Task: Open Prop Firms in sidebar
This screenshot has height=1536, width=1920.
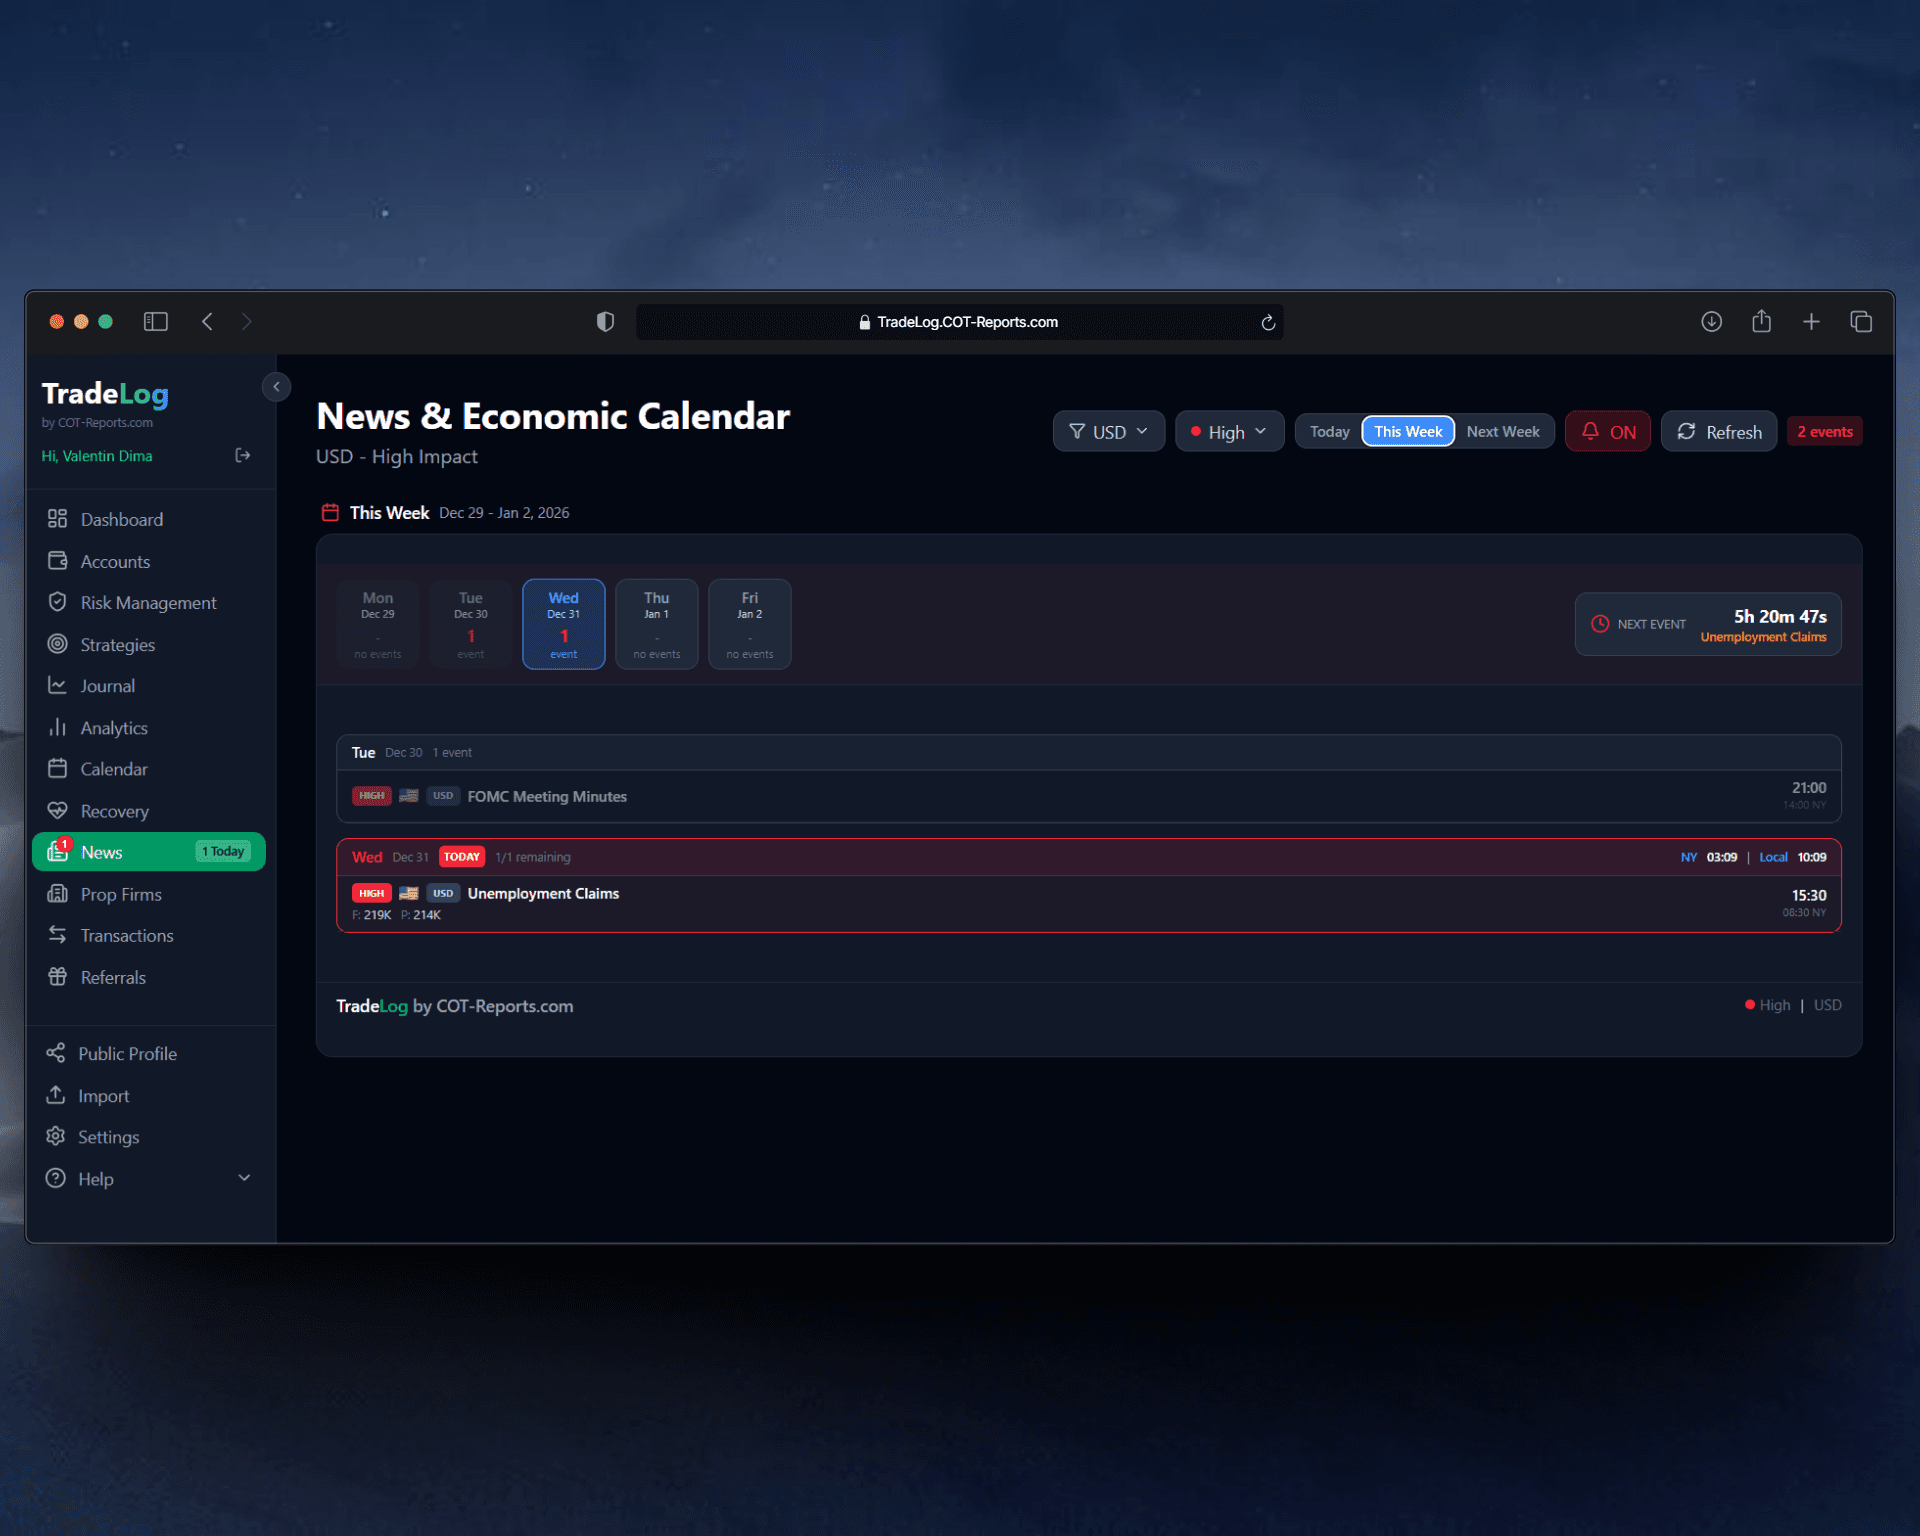Action: [x=120, y=894]
